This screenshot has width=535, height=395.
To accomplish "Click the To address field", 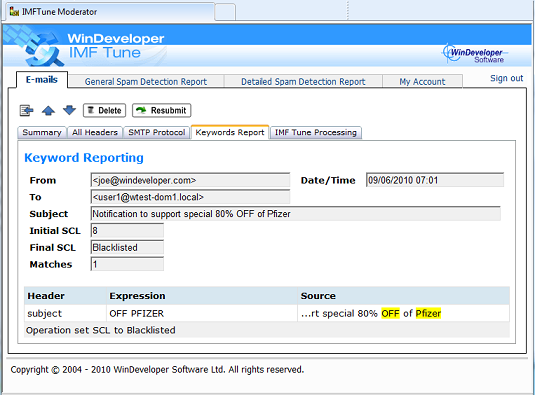I will pyautogui.click(x=190, y=197).
